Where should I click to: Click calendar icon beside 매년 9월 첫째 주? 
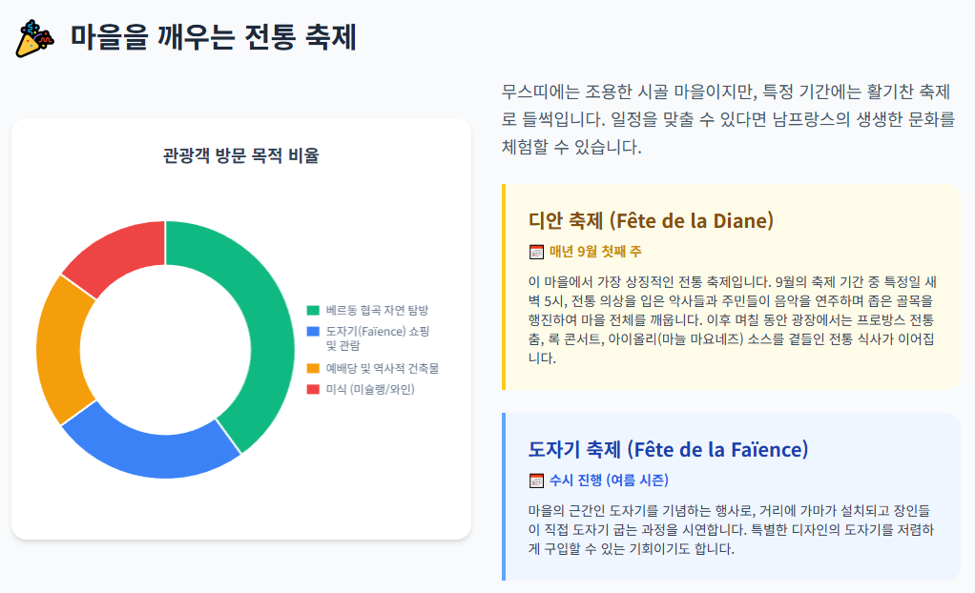coord(536,252)
